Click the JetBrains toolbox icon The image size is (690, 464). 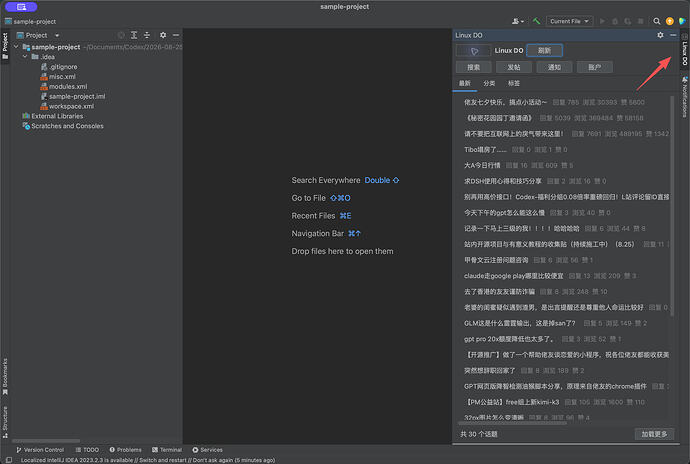[x=682, y=21]
